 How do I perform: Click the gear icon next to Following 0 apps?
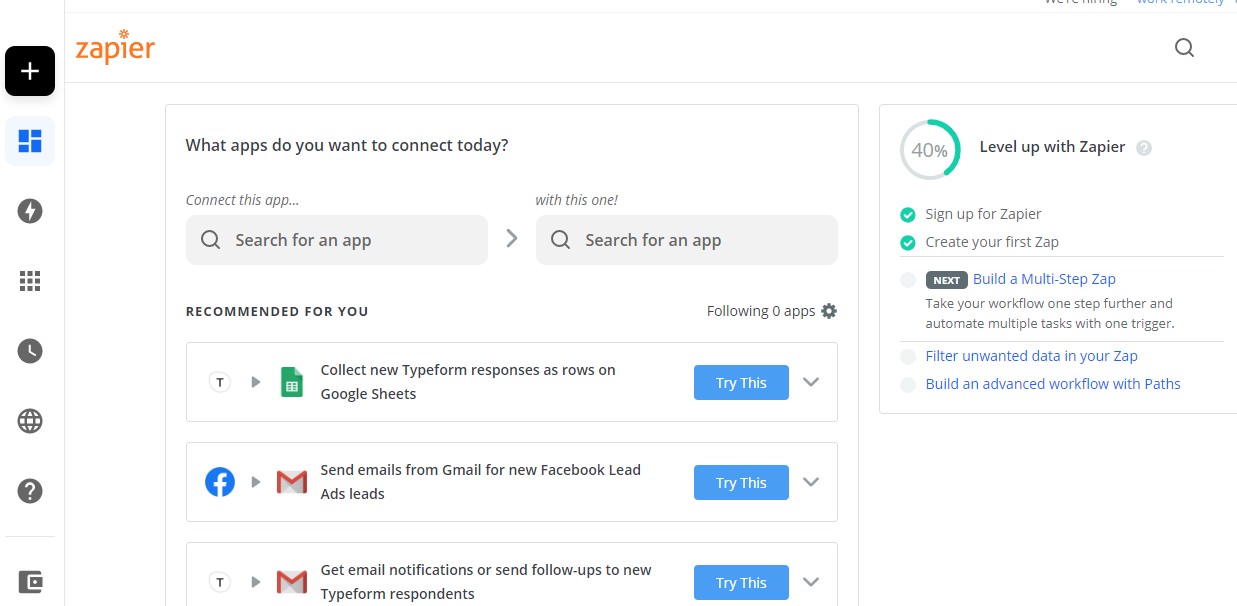(x=829, y=311)
